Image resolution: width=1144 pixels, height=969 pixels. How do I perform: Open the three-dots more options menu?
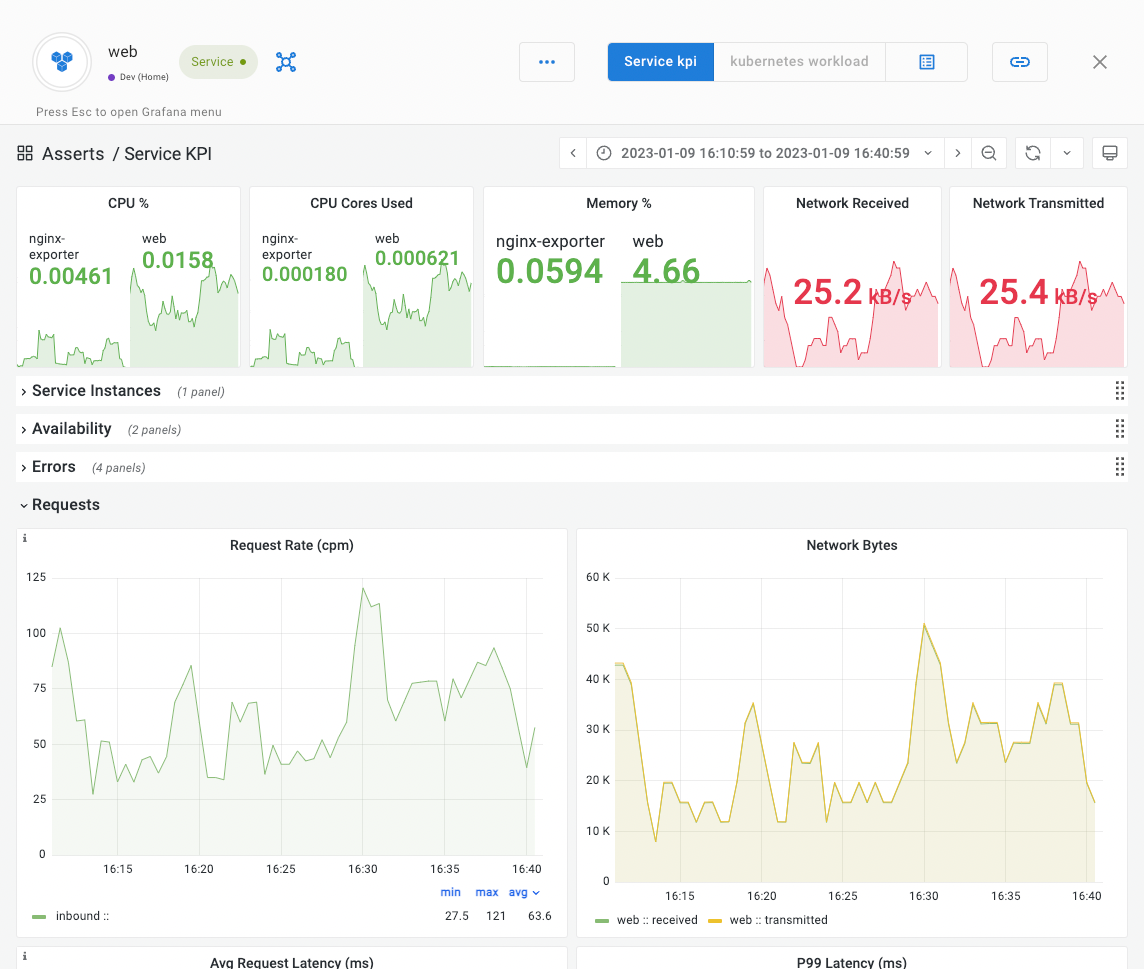pyautogui.click(x=546, y=62)
